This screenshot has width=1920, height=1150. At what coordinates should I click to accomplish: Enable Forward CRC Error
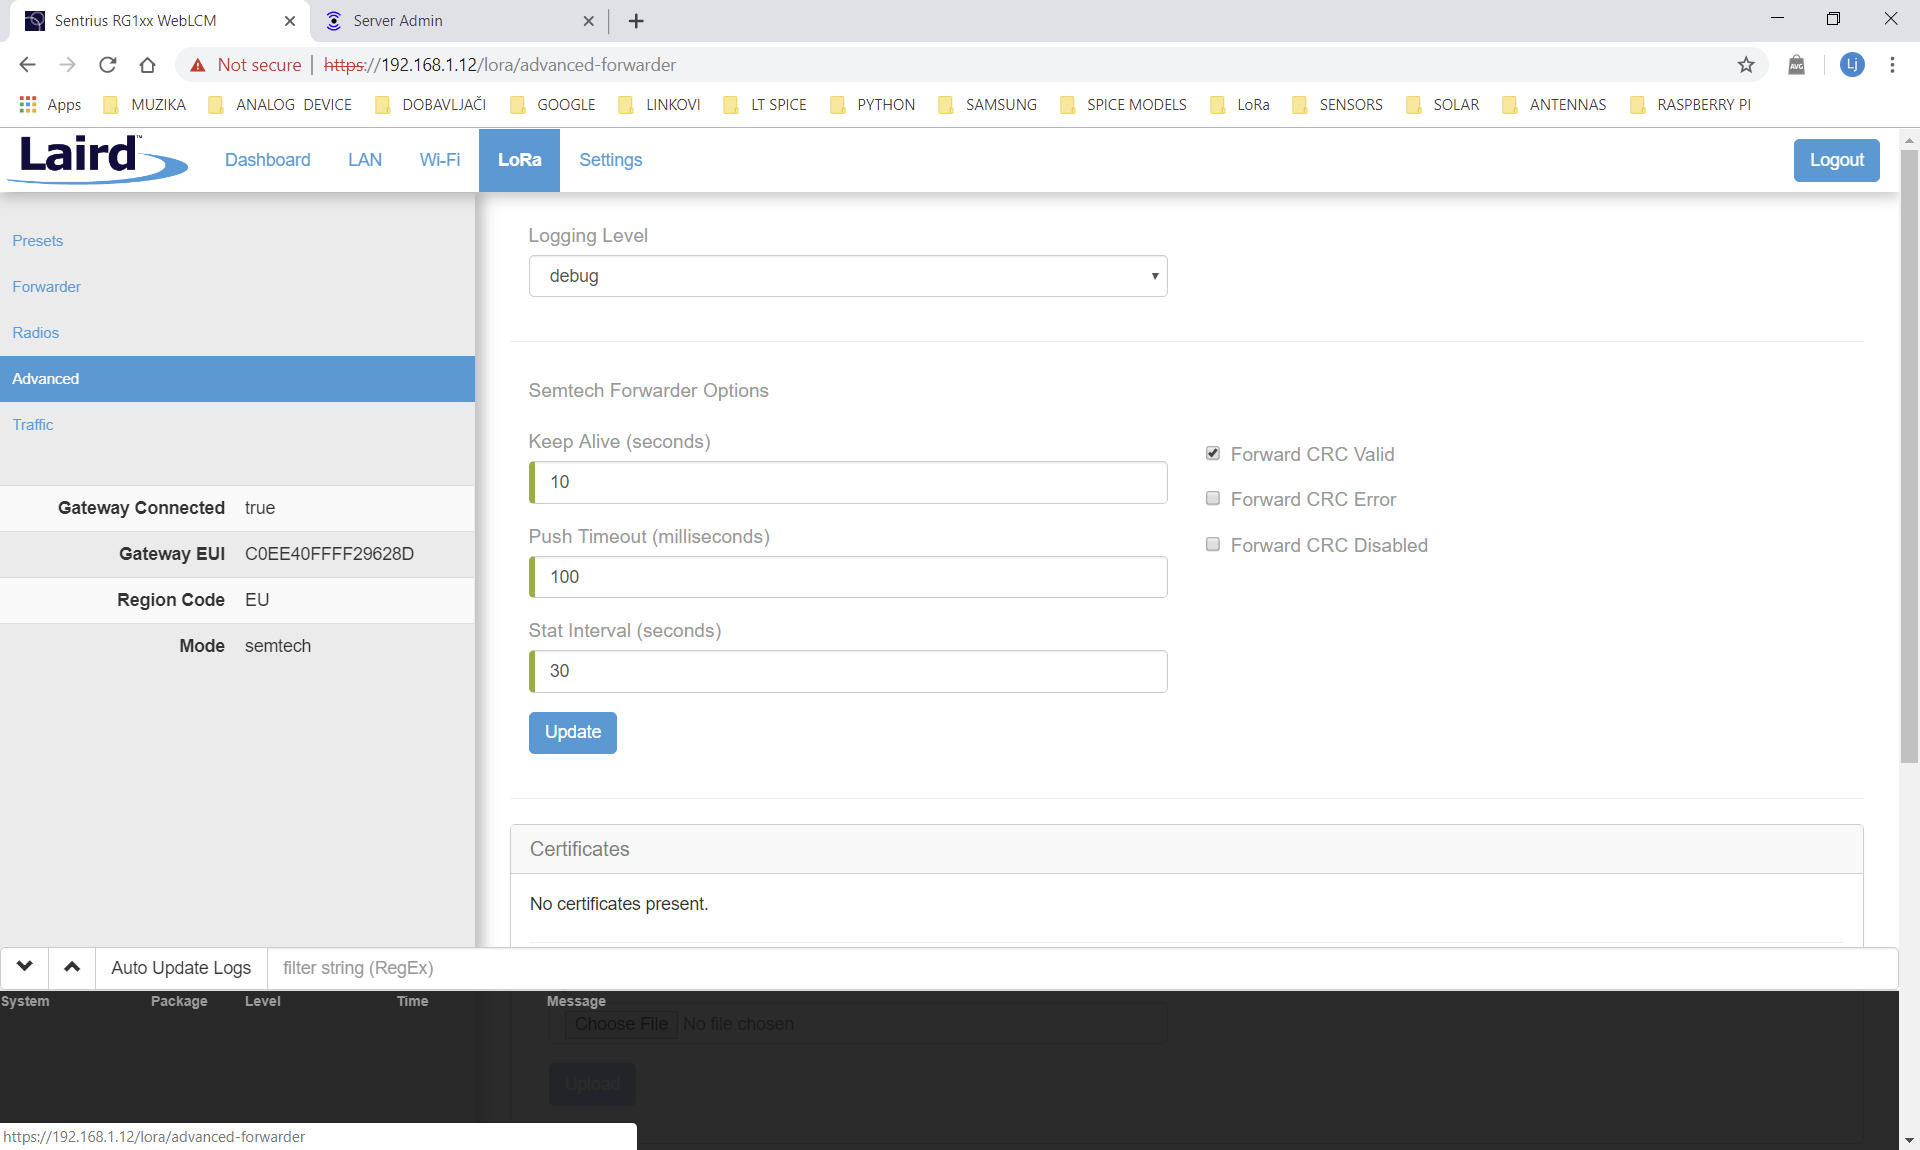coord(1212,498)
